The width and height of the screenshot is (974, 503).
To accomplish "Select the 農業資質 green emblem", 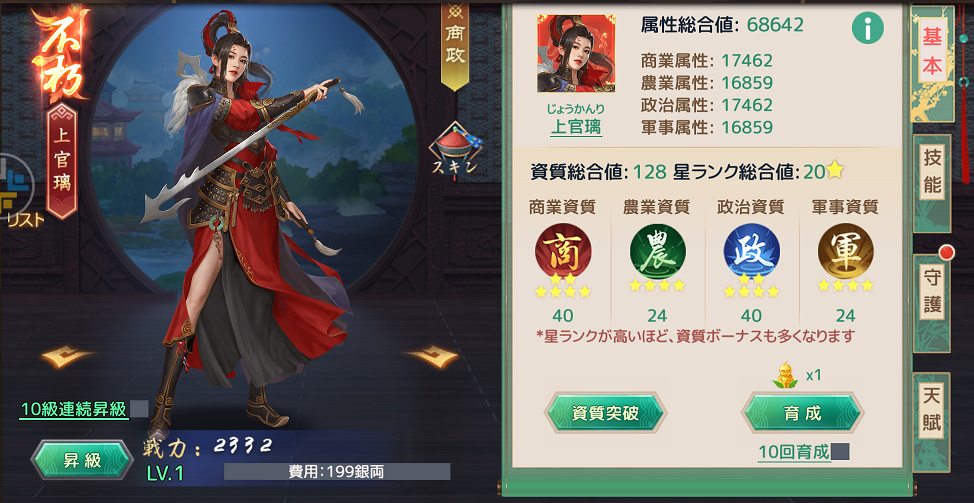I will pos(657,250).
